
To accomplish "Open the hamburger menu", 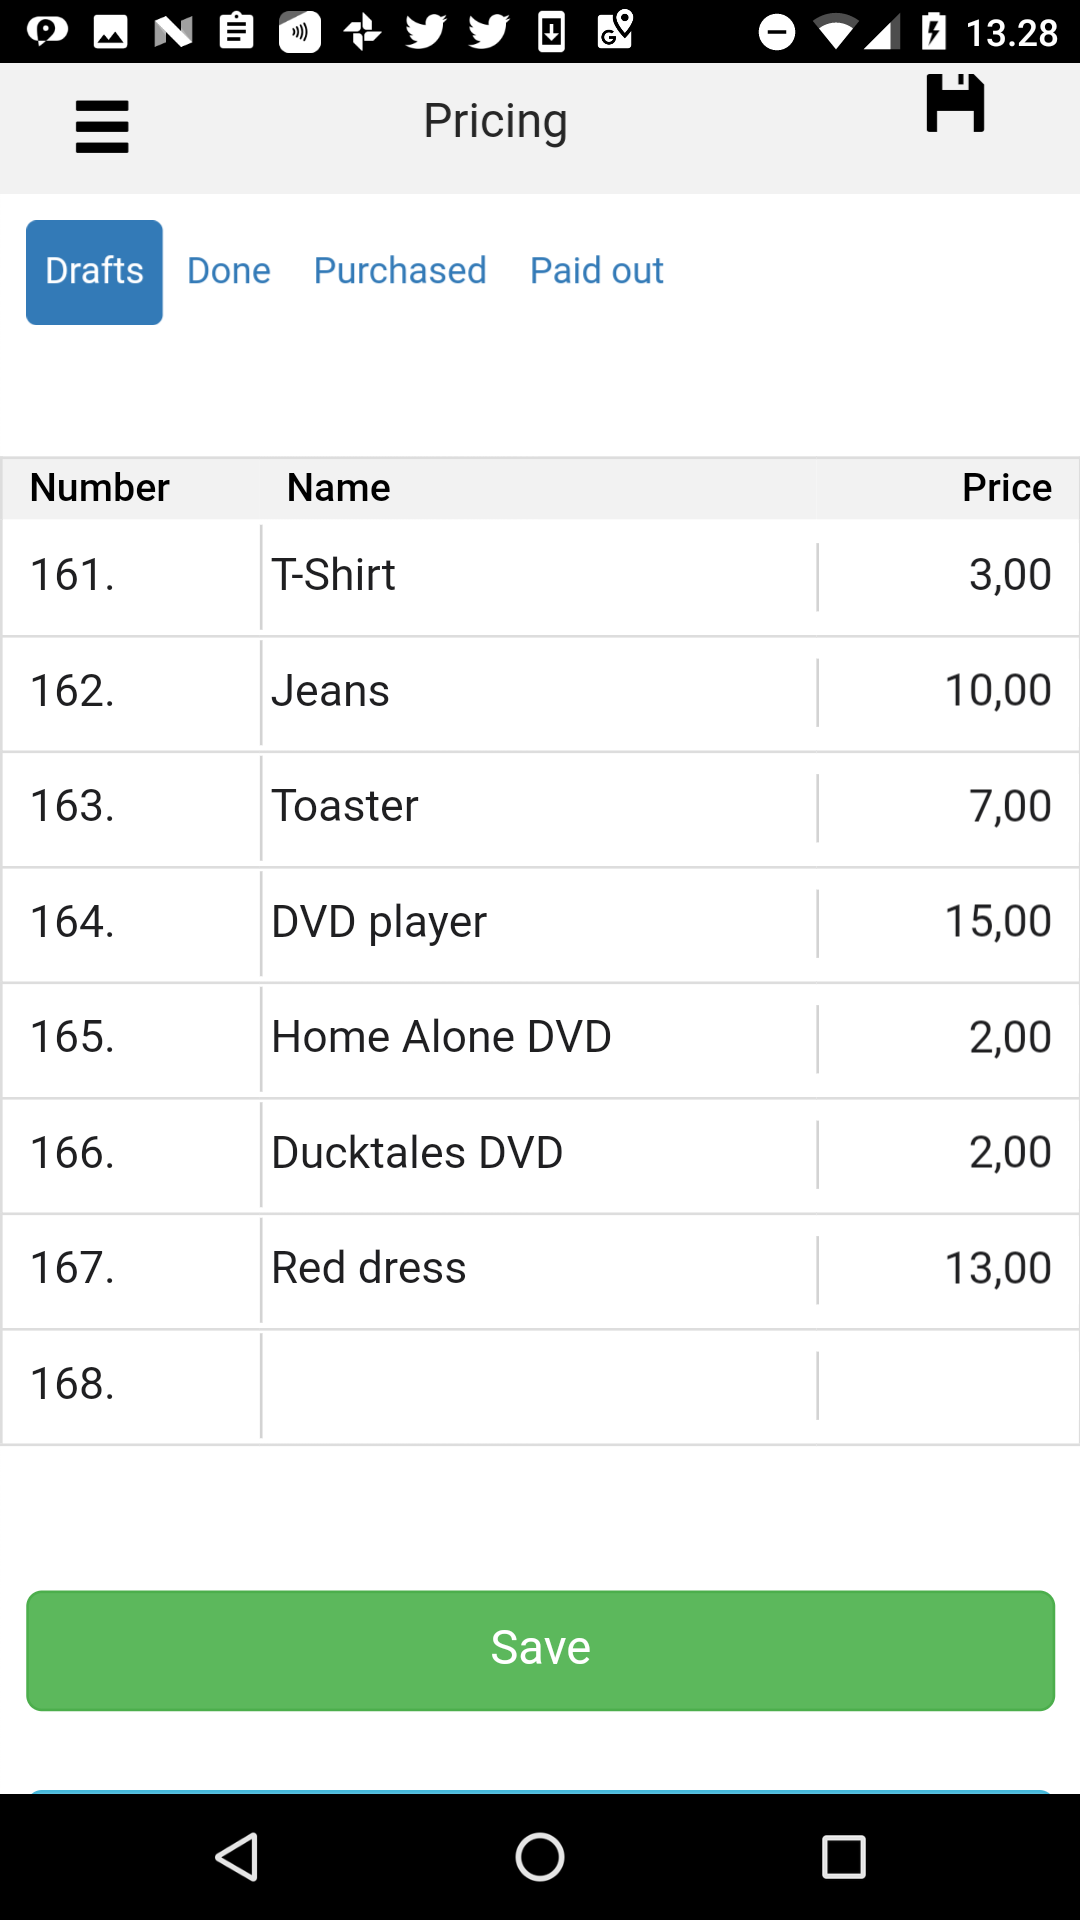I will [102, 126].
